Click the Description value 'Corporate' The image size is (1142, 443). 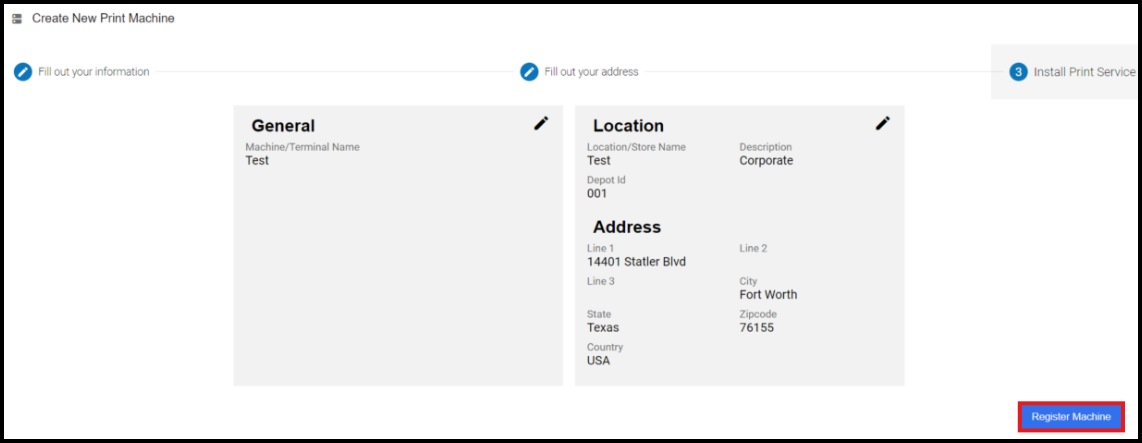pos(766,161)
